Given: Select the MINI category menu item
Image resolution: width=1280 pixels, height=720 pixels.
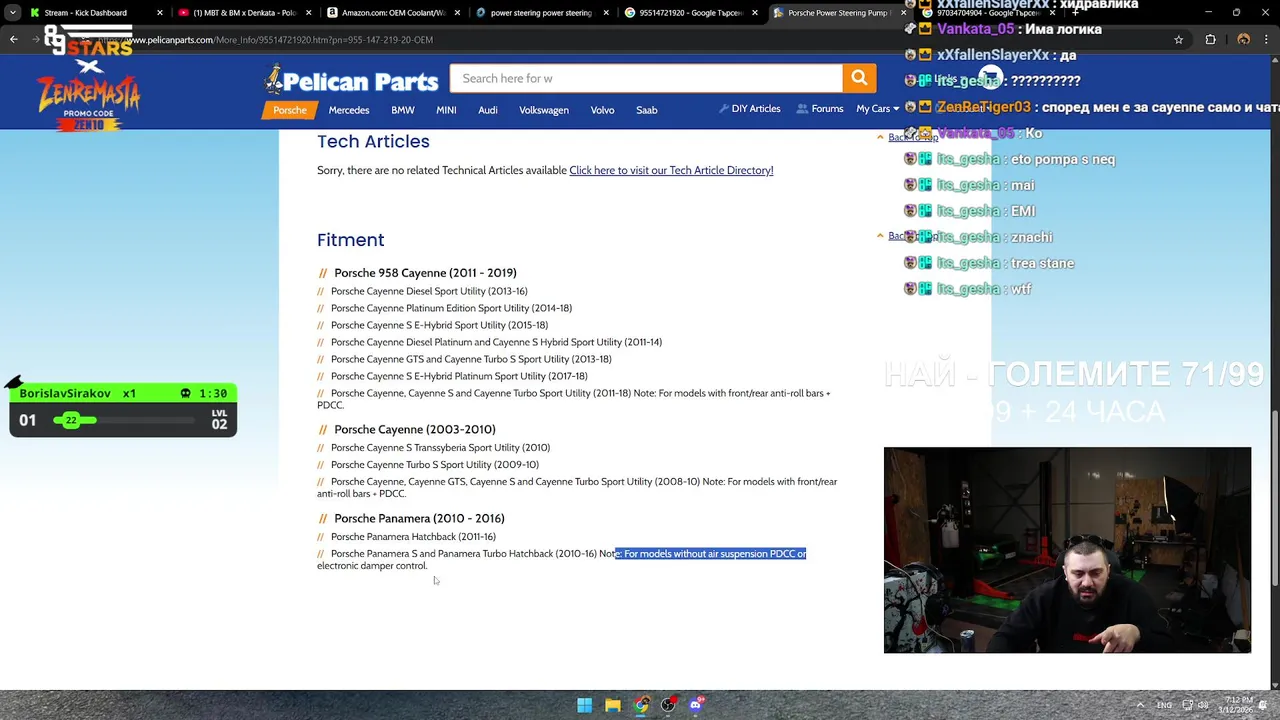Looking at the screenshot, I should 446,110.
